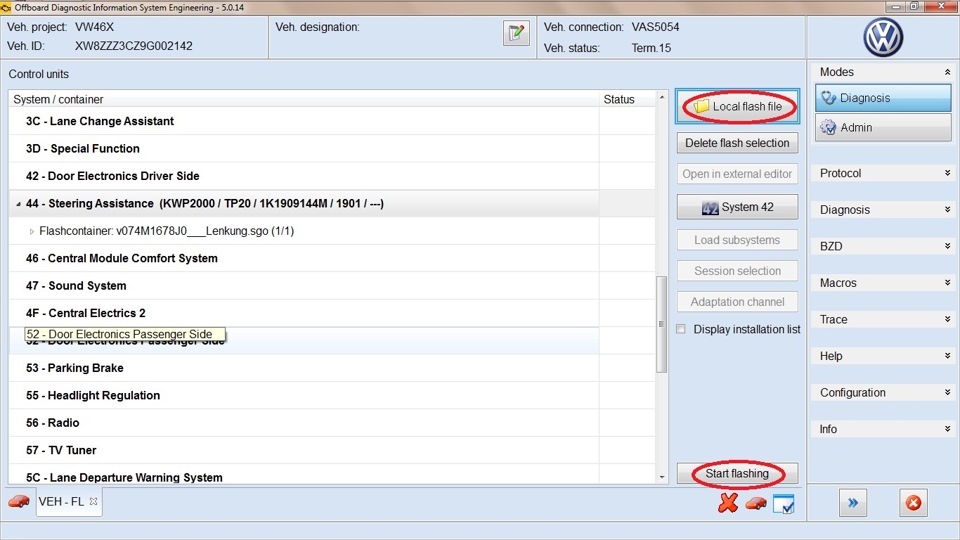Click Open in external editor button

pos(737,174)
